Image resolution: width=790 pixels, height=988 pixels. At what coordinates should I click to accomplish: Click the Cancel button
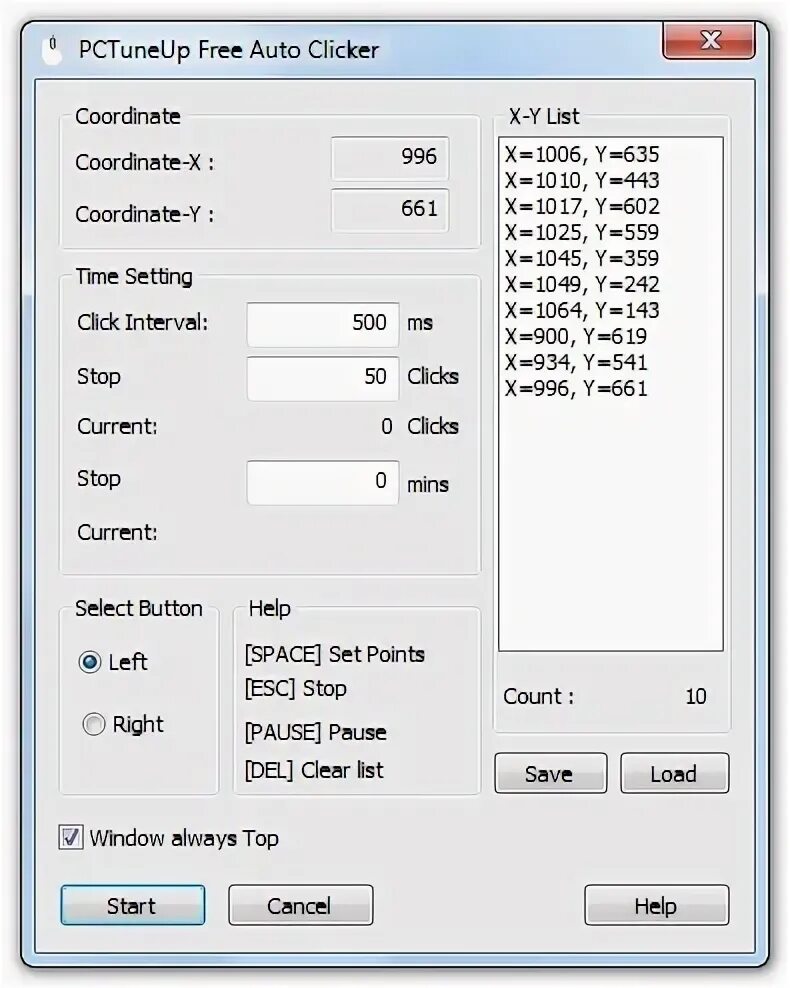301,905
